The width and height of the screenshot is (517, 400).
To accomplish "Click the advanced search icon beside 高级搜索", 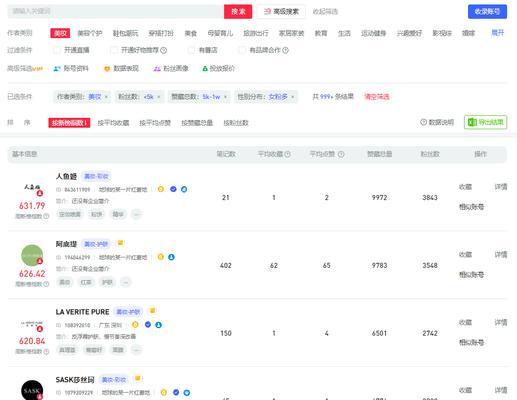I will [267, 12].
